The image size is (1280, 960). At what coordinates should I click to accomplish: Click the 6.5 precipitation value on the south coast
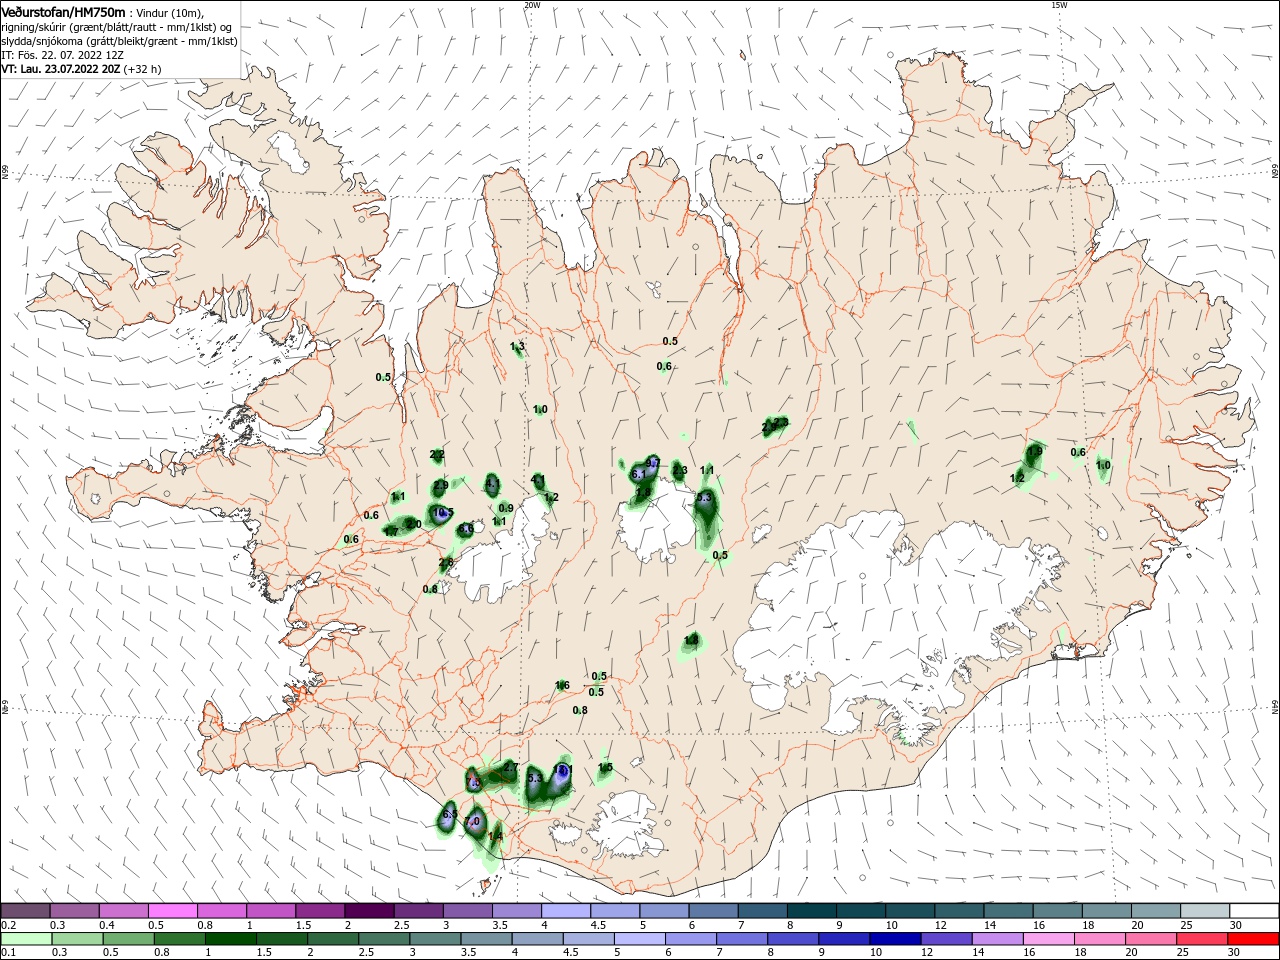coord(449,816)
